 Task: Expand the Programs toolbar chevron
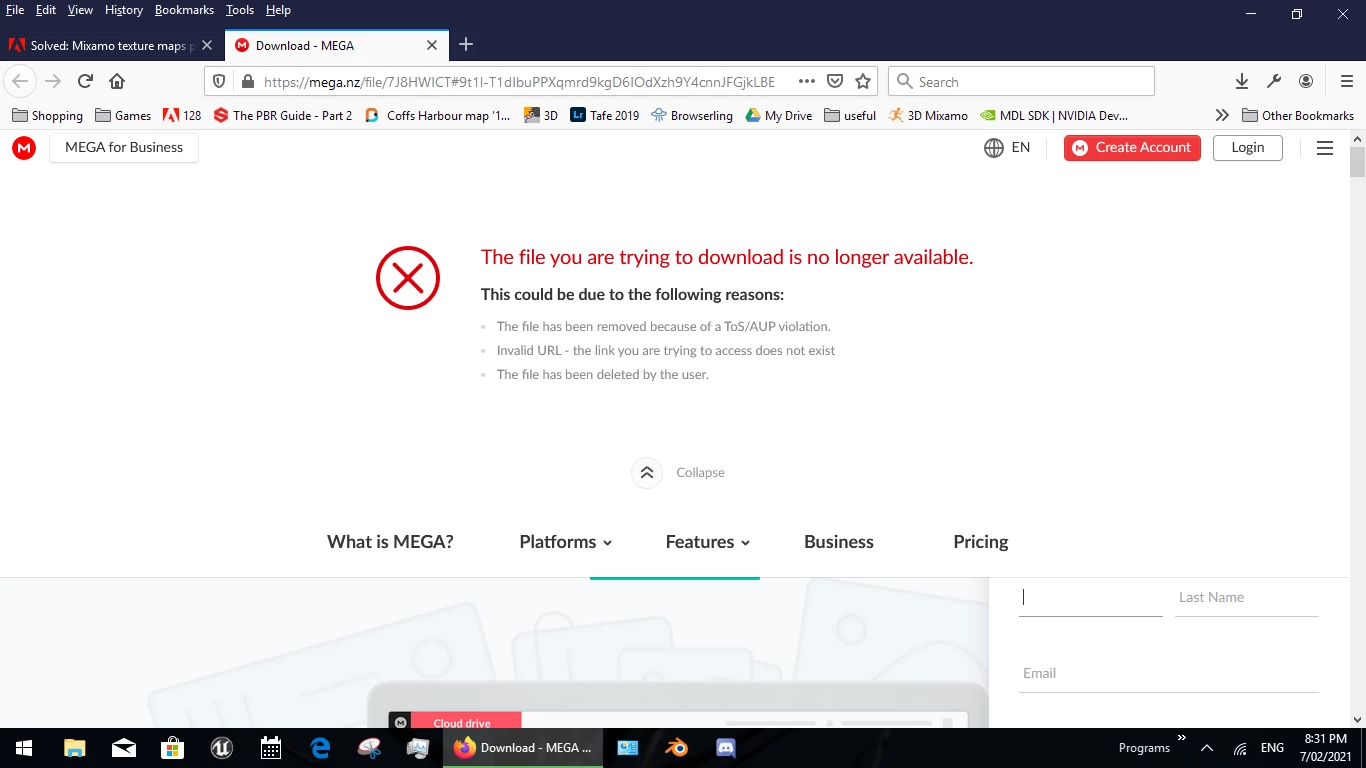click(1182, 739)
